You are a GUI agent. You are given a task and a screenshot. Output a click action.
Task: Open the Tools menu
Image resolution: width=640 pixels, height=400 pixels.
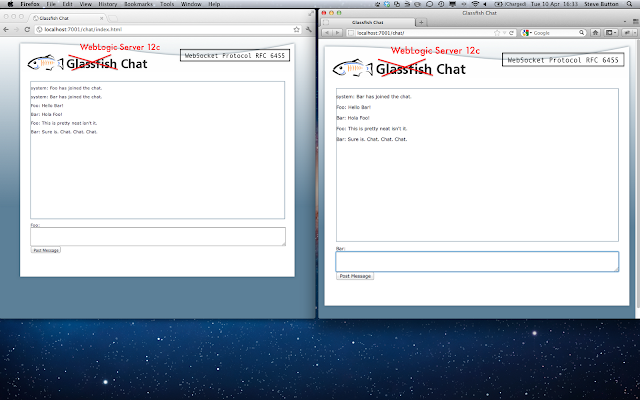tap(167, 4)
